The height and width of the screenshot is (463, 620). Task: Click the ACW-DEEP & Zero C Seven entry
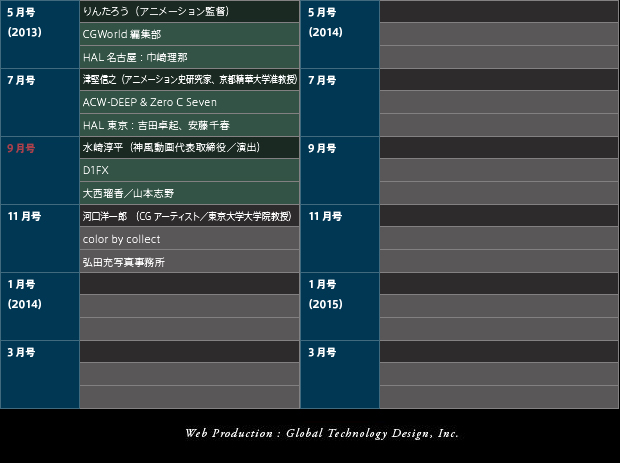coord(149,102)
